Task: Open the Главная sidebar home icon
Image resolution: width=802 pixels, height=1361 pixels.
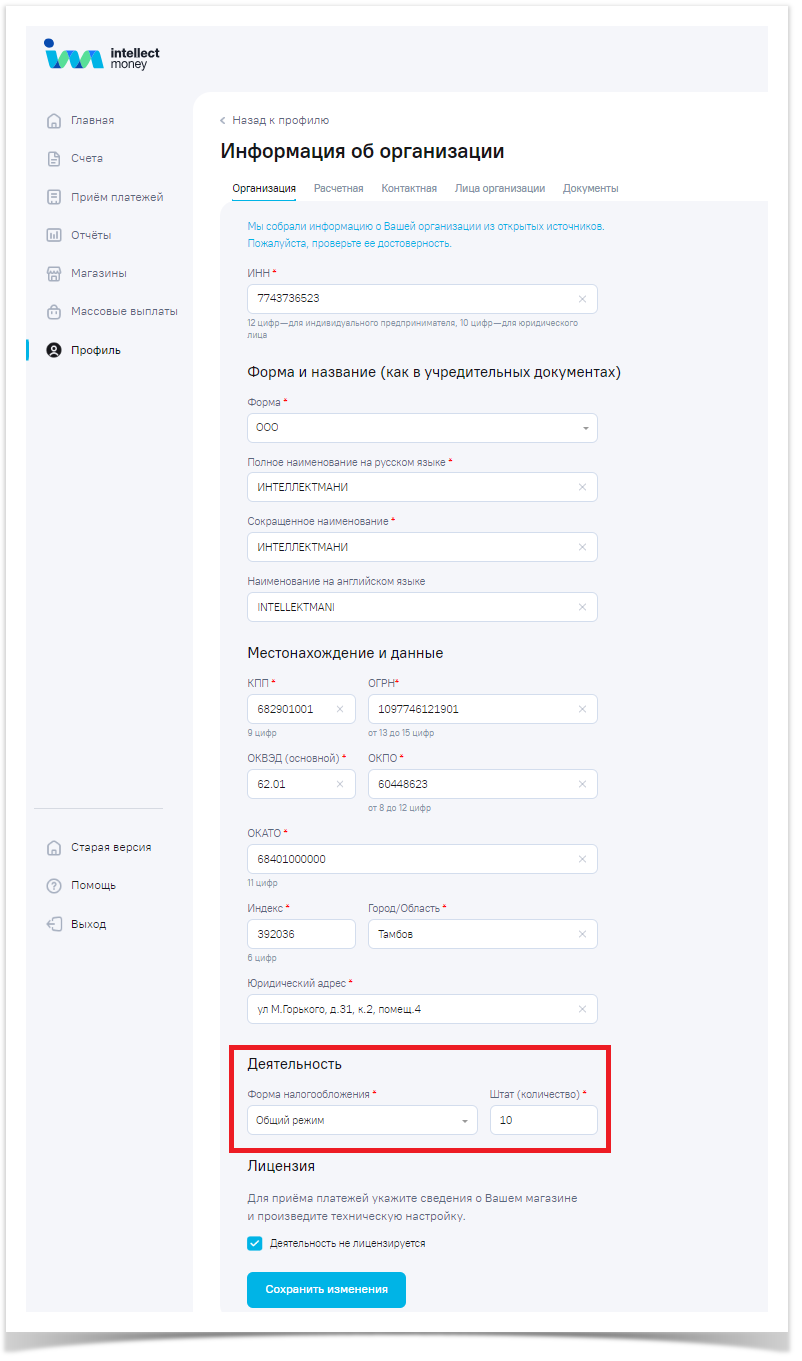Action: [x=54, y=121]
